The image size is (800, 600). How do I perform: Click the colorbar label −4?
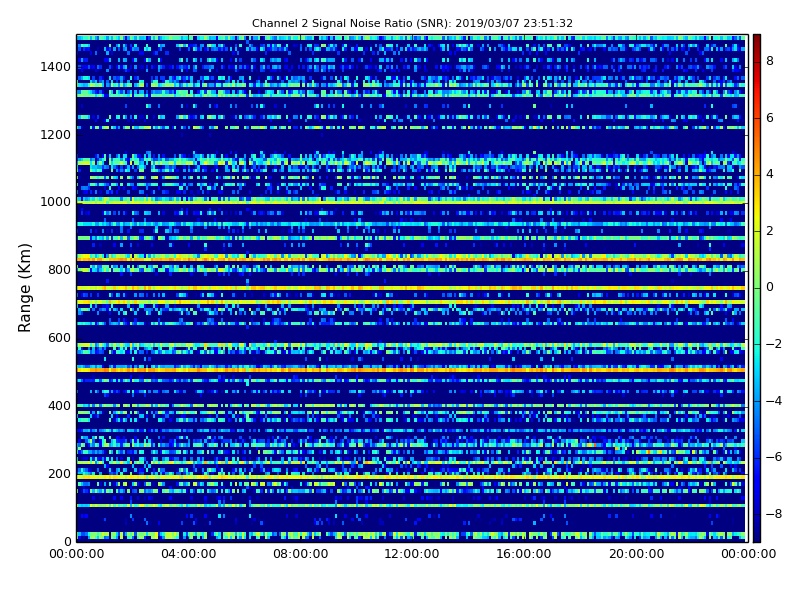pyautogui.click(x=774, y=401)
